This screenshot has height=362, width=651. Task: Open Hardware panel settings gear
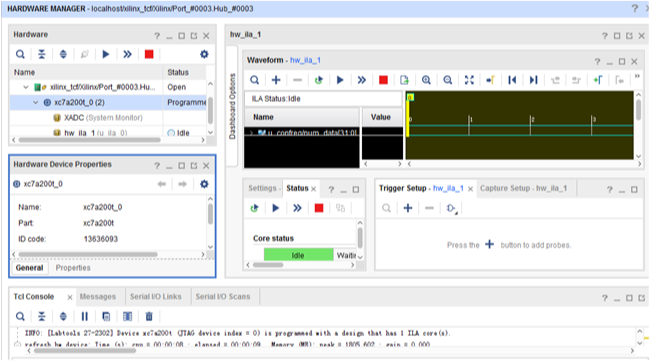204,54
